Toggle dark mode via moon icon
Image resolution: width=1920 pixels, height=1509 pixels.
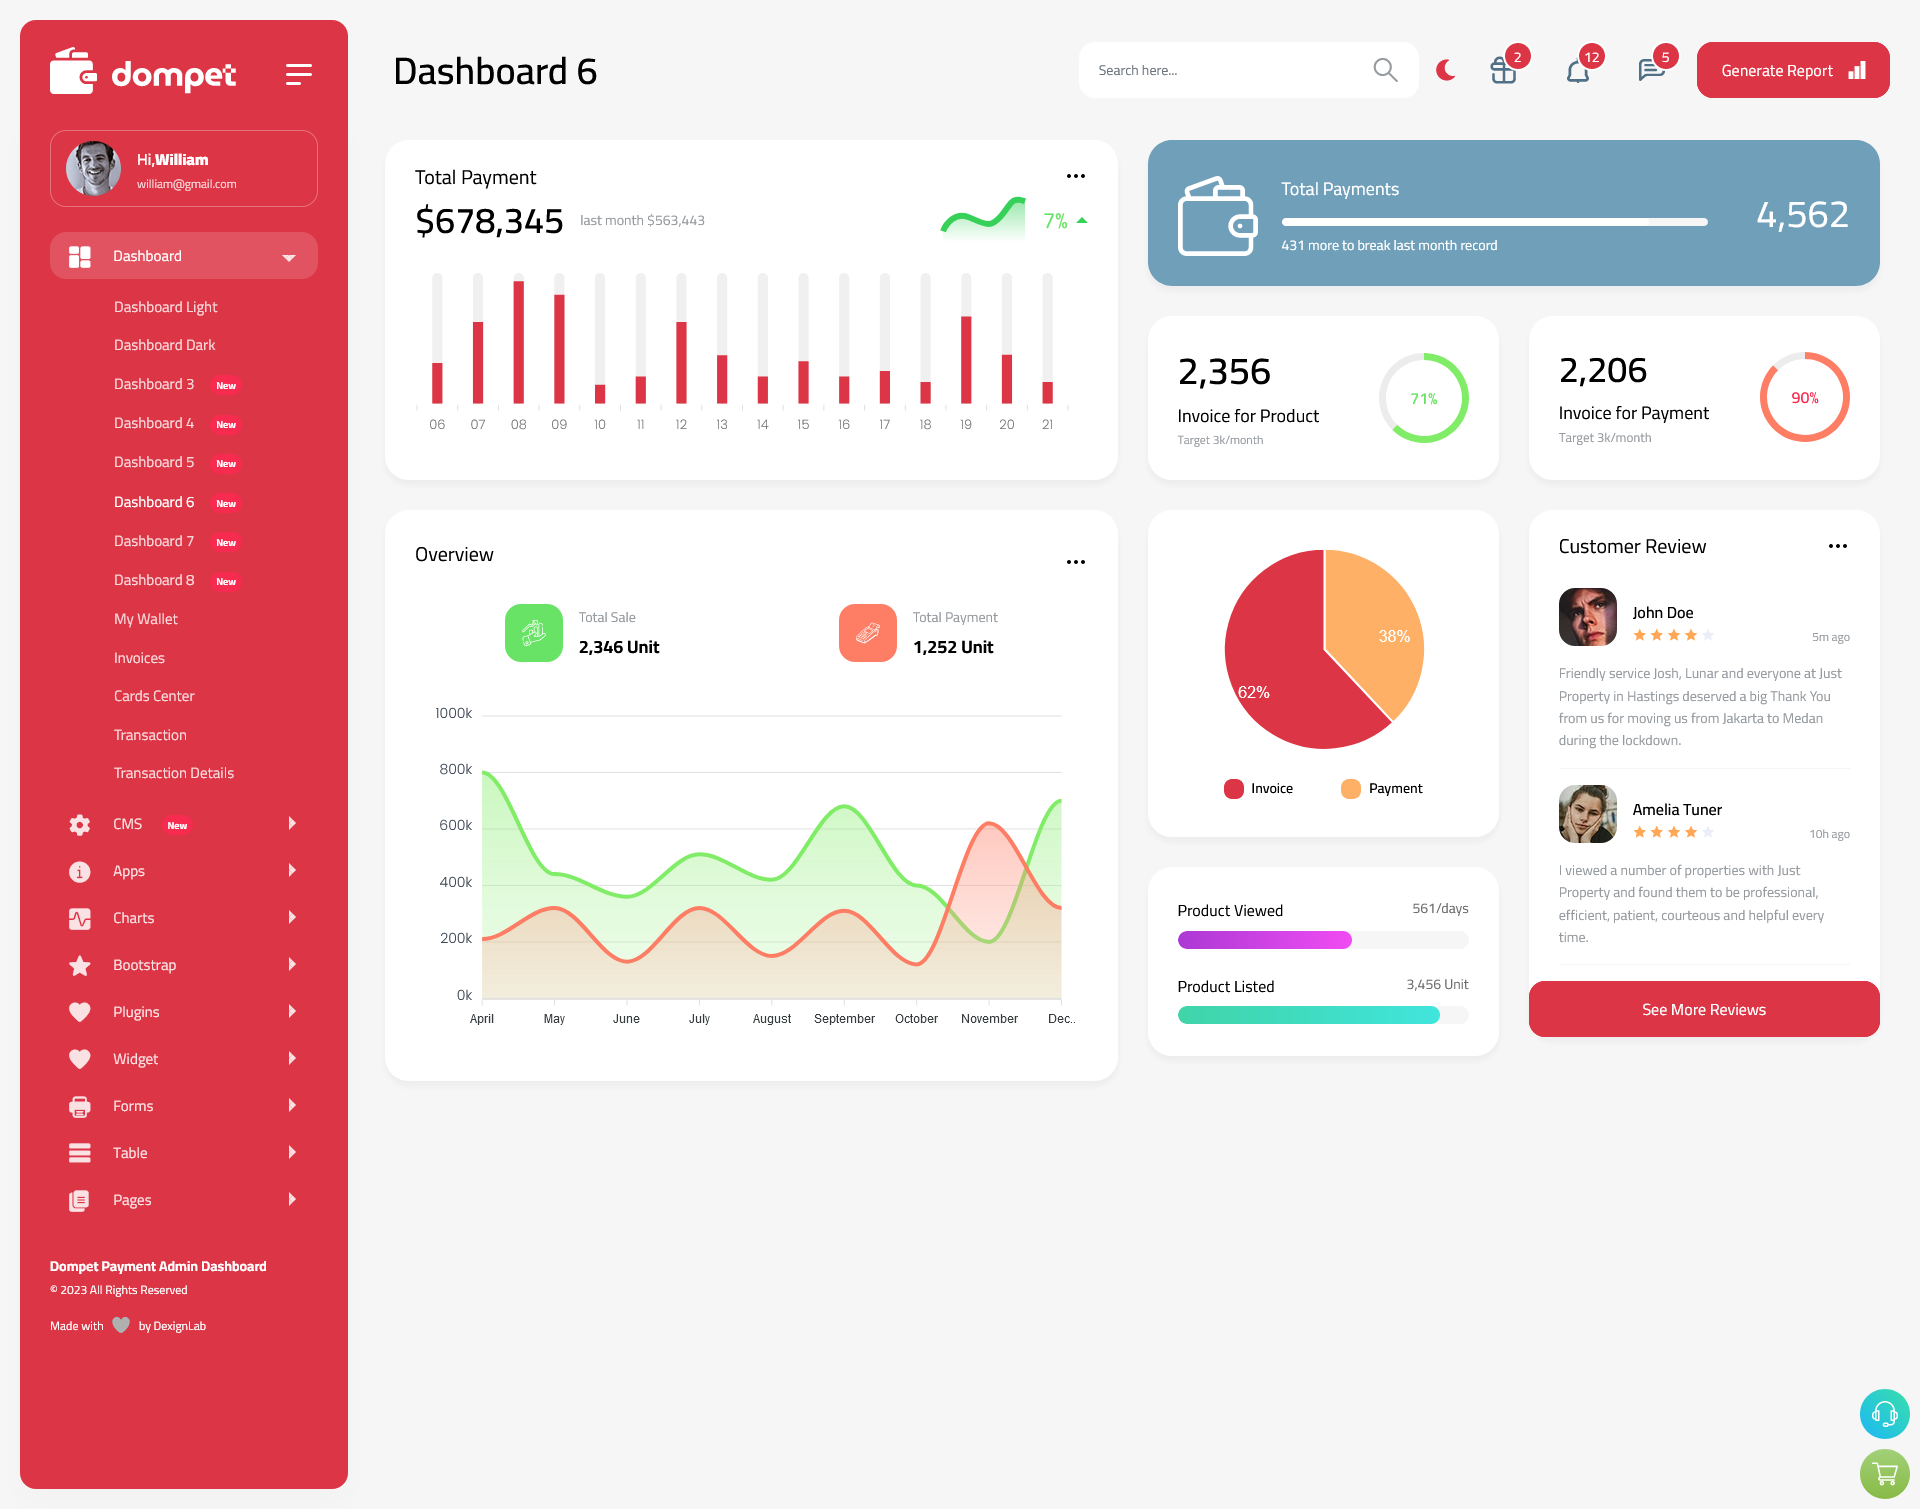click(x=1445, y=70)
